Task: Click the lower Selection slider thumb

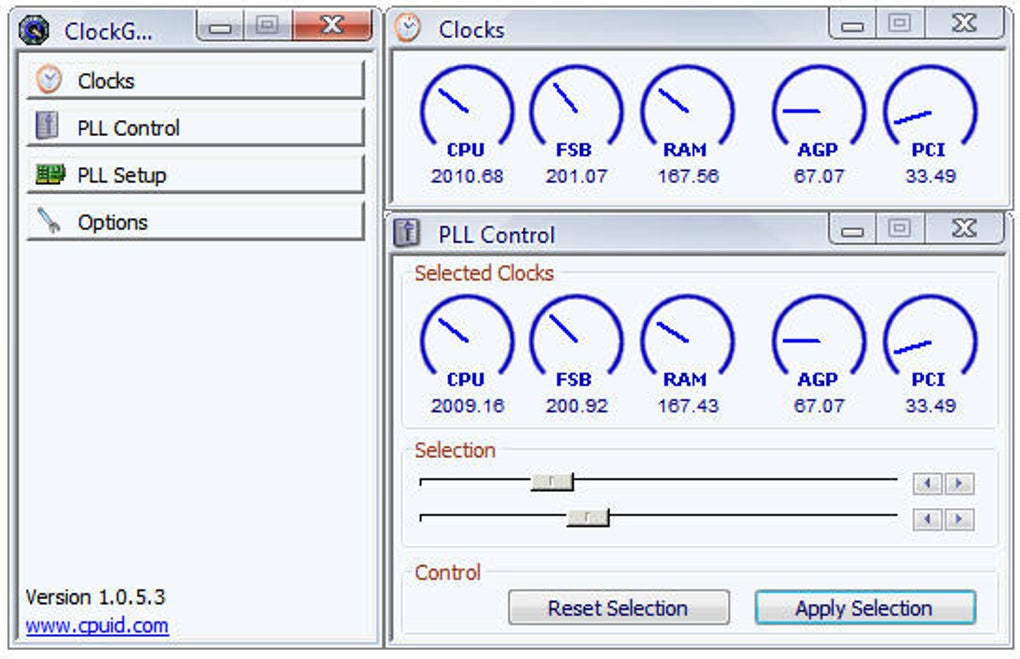Action: (x=587, y=518)
